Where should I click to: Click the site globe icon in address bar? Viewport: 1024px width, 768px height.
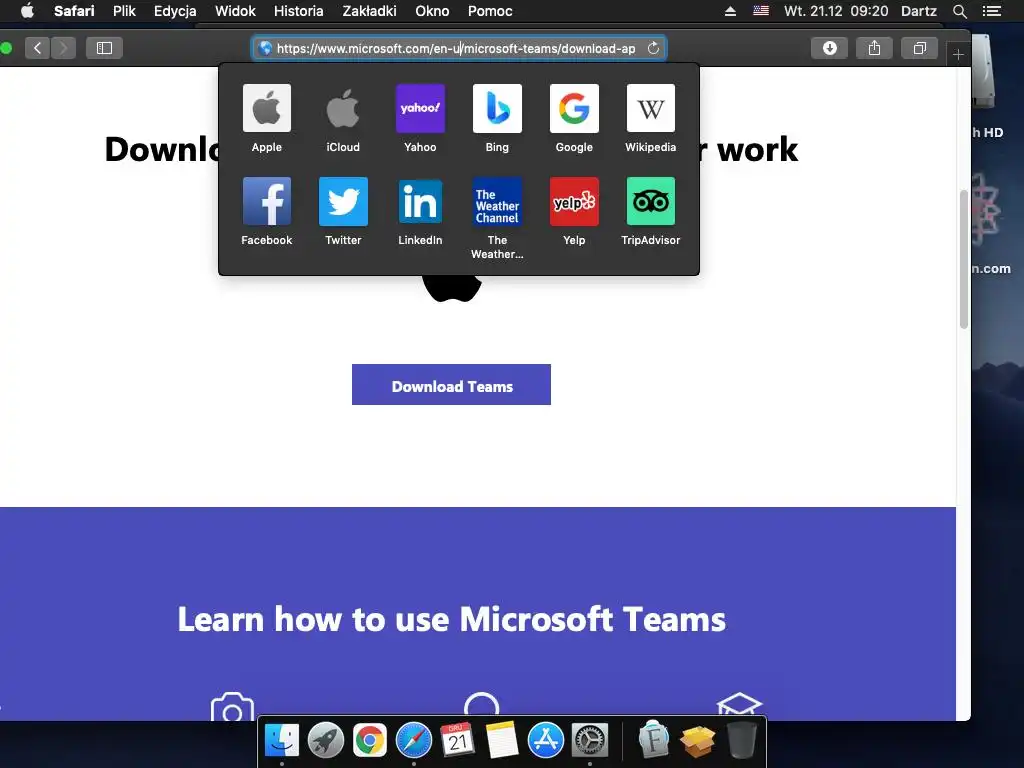(265, 48)
